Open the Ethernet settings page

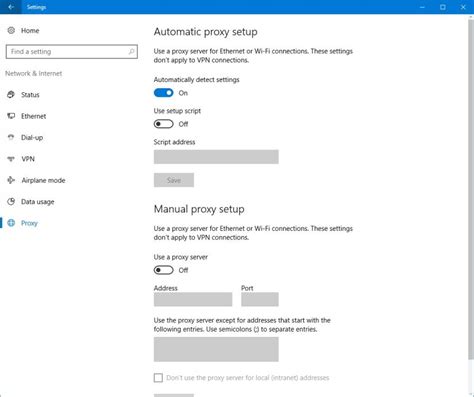point(34,116)
